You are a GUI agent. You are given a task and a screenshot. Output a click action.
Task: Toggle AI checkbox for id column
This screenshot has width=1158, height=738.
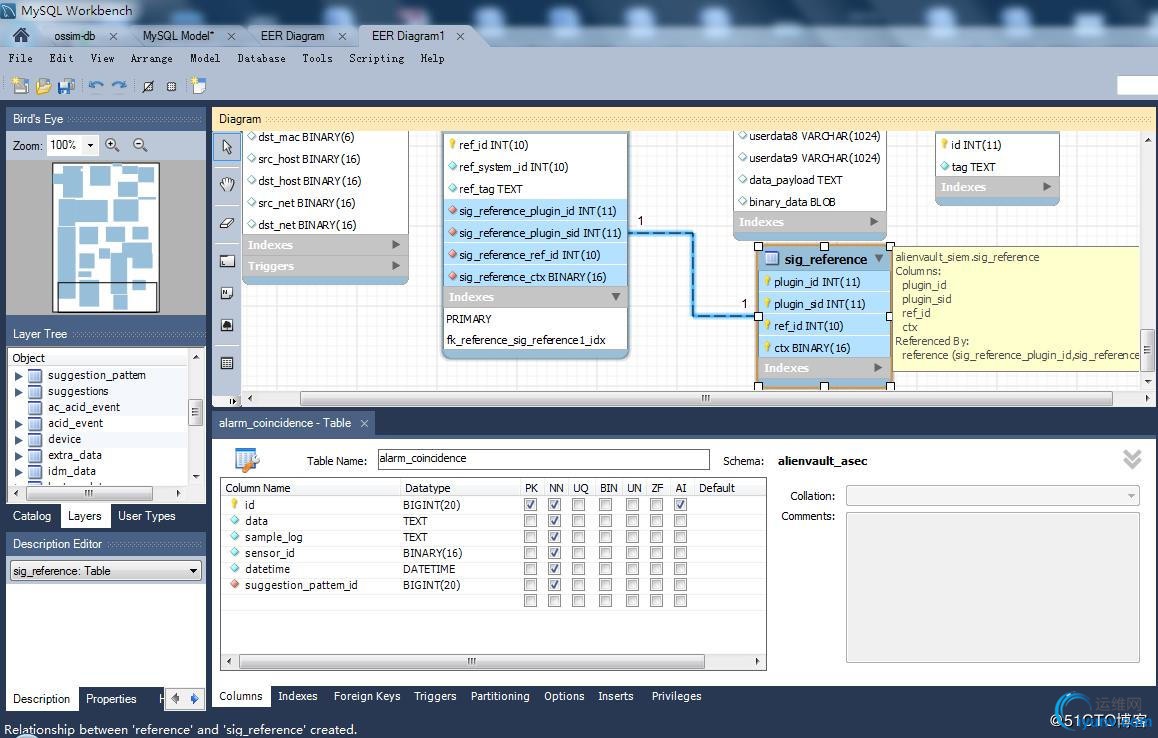(680, 505)
